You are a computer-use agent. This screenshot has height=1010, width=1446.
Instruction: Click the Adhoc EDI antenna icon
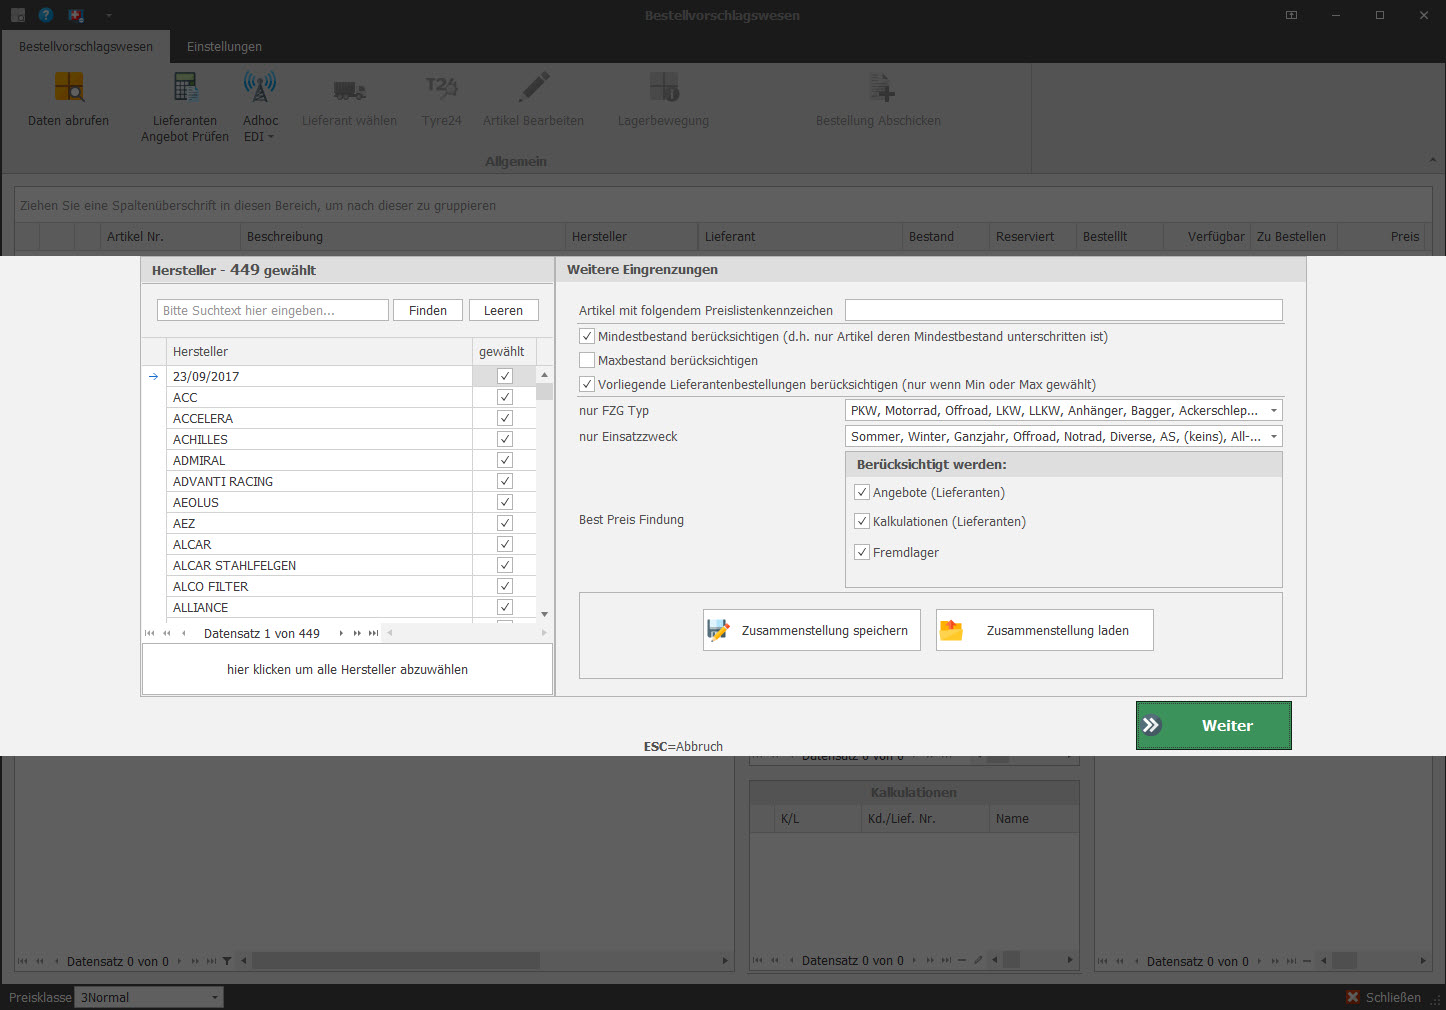click(x=260, y=87)
